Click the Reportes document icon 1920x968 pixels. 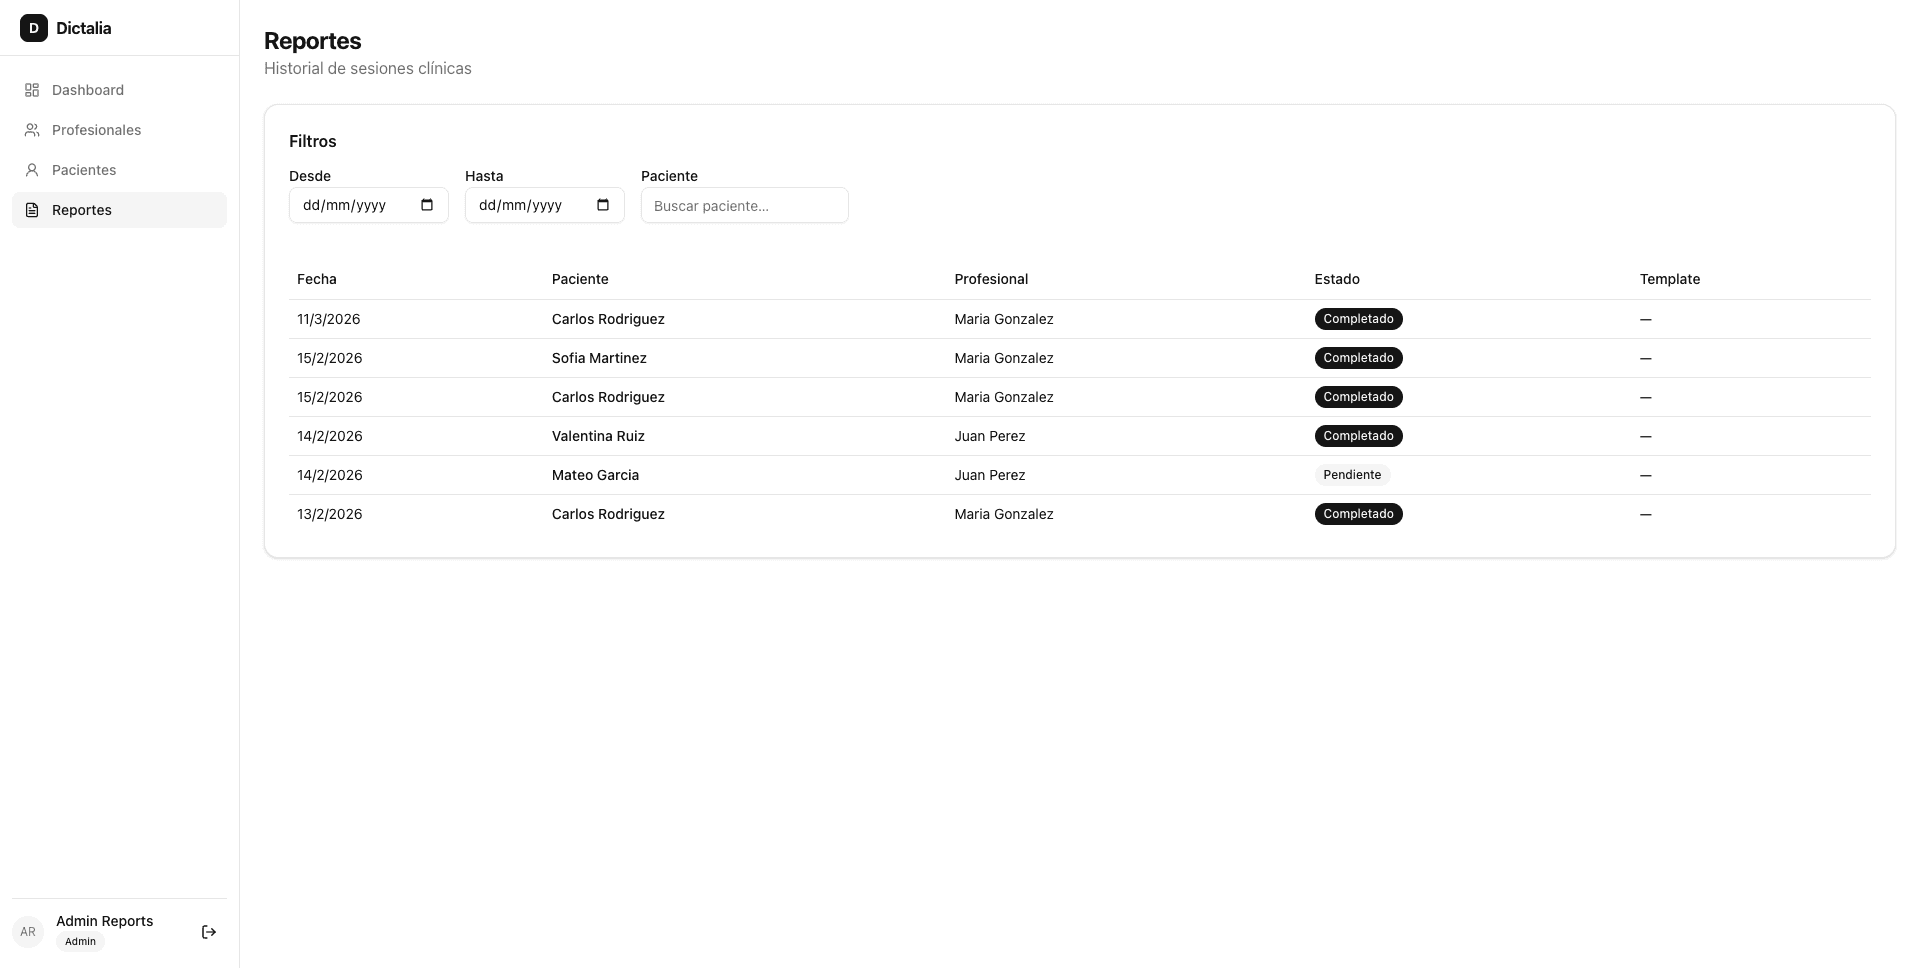tap(32, 210)
